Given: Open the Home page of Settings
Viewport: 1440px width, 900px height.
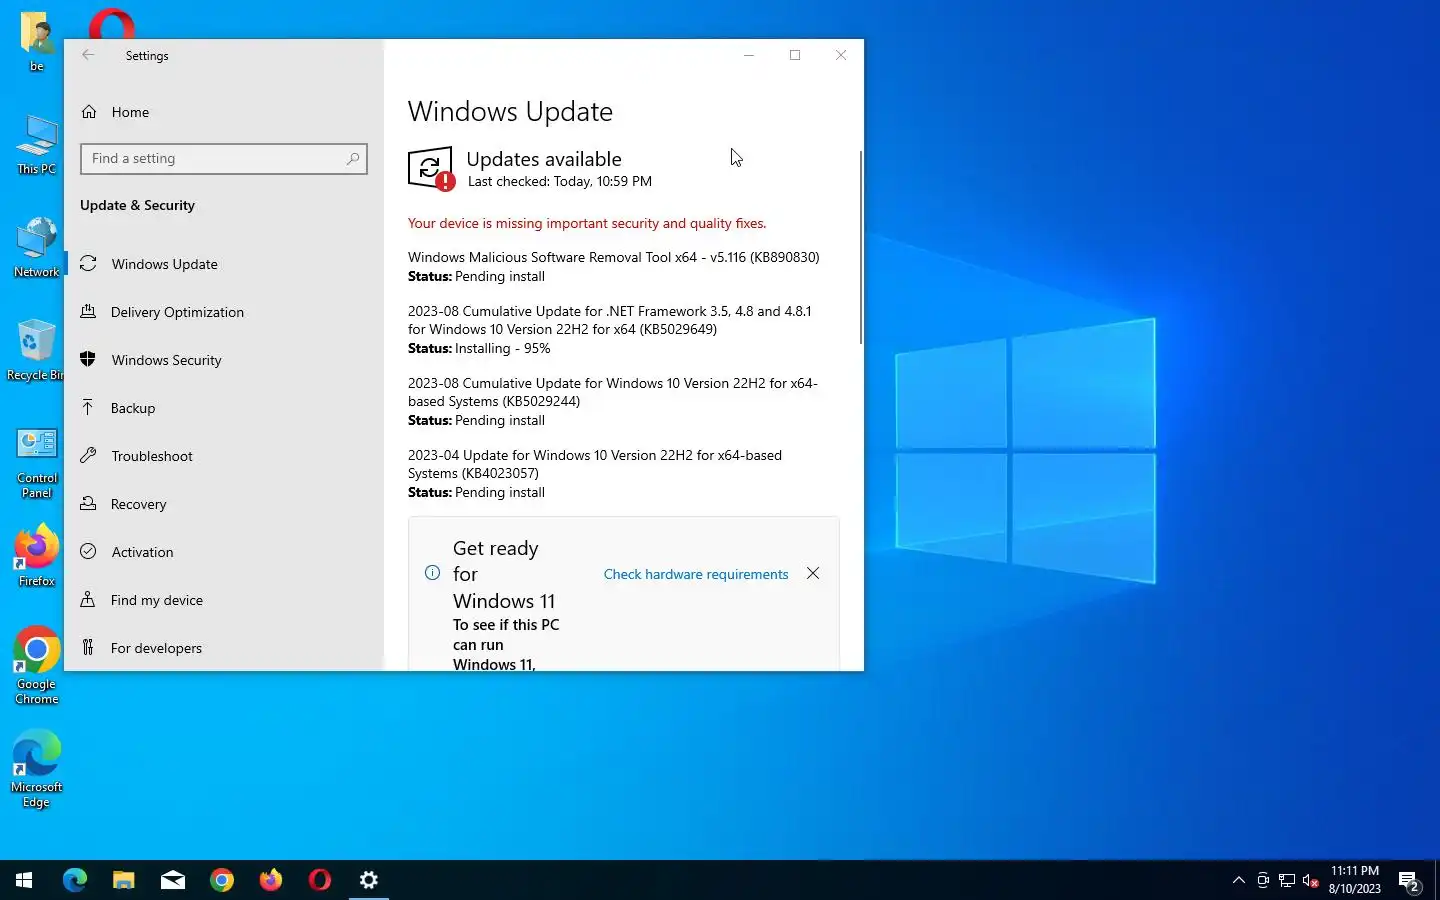Looking at the screenshot, I should coord(224,112).
